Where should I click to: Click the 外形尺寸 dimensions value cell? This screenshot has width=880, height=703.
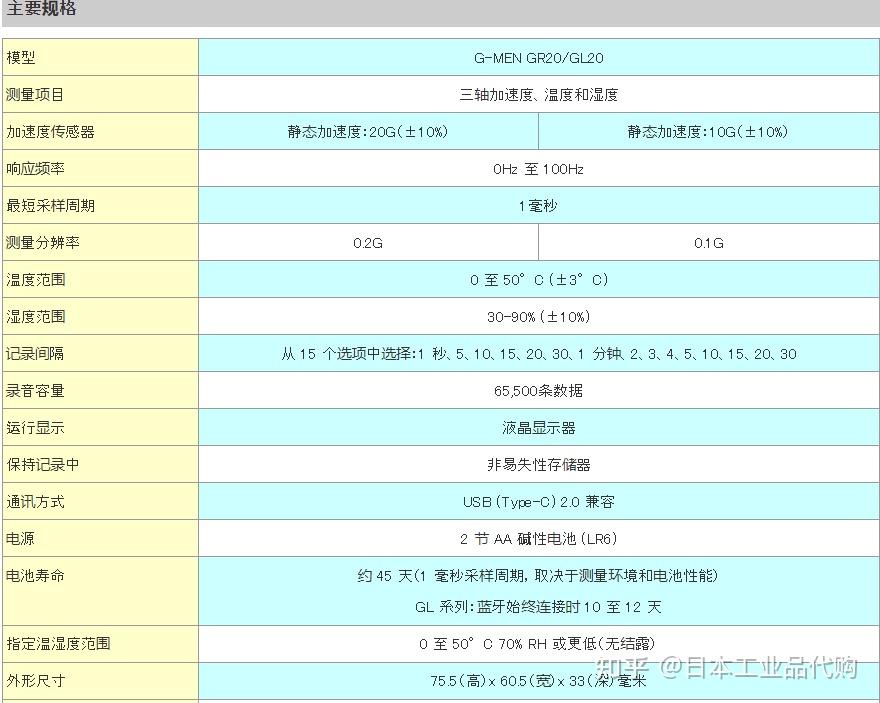click(540, 681)
